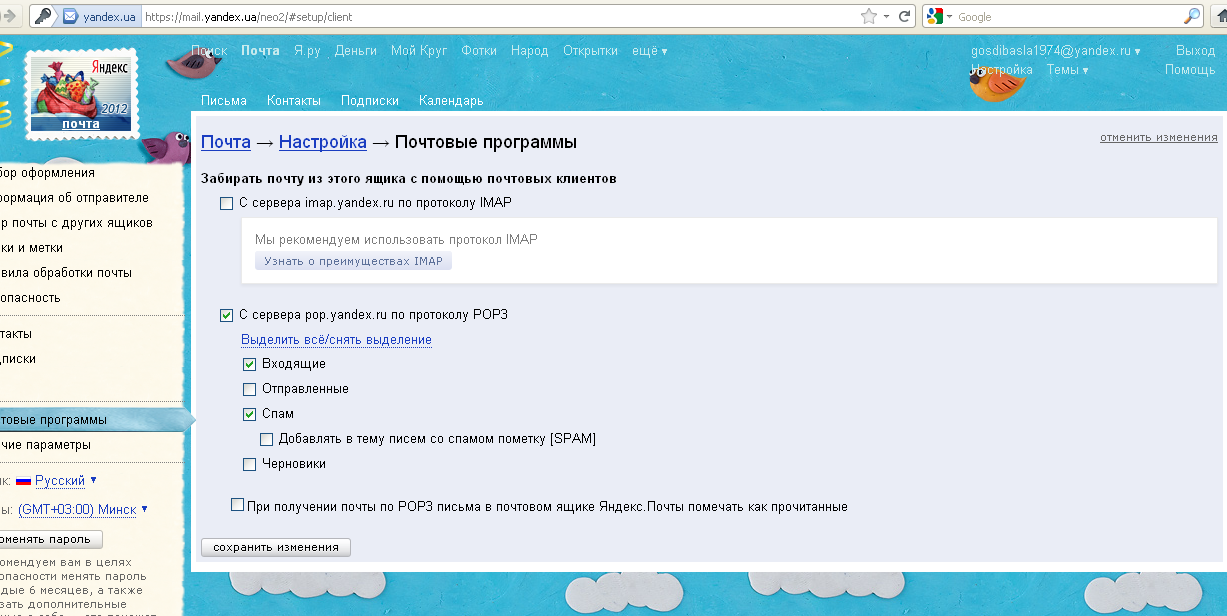
Task: Enable the imap.yandex.ru IMAP checkbox
Action: (226, 203)
